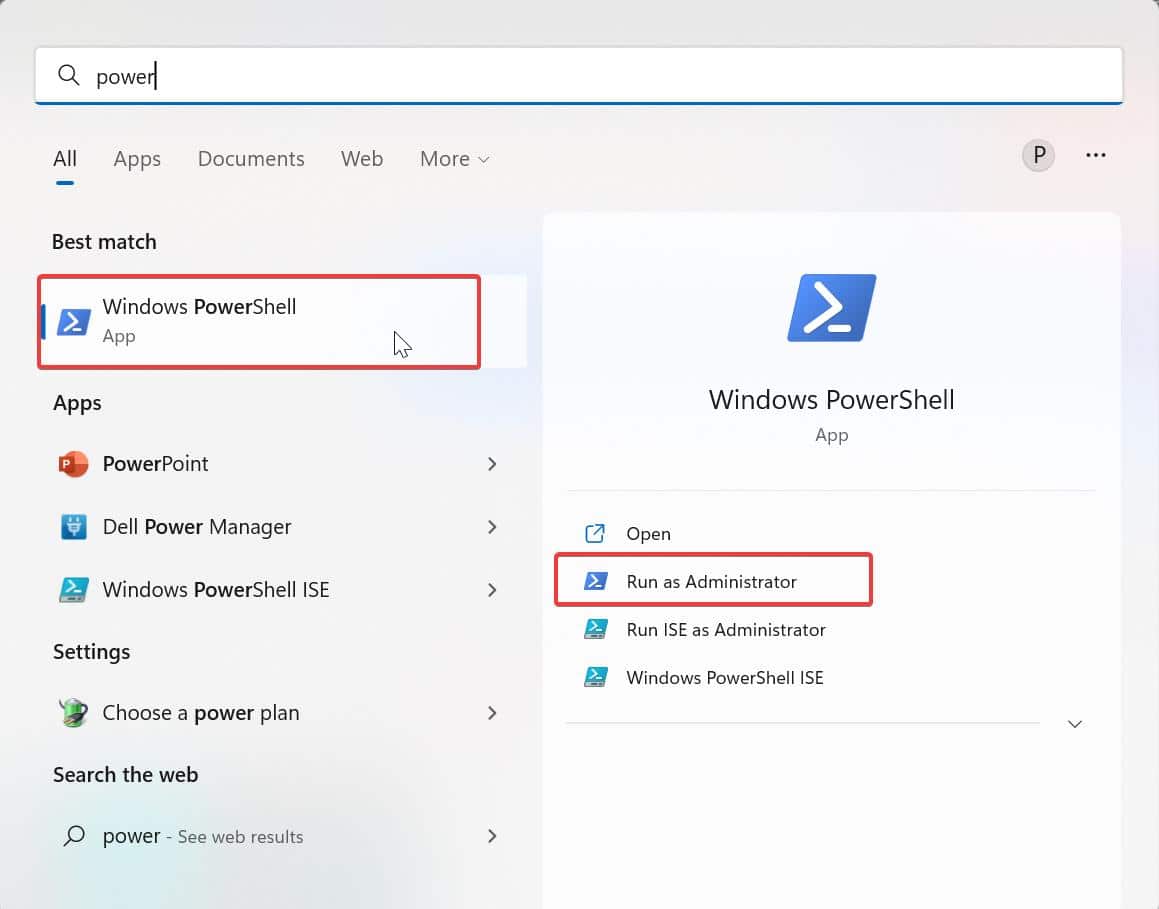Click the Run ISE as Administrator icon
Screen dimensions: 1159x909
[x=595, y=629]
